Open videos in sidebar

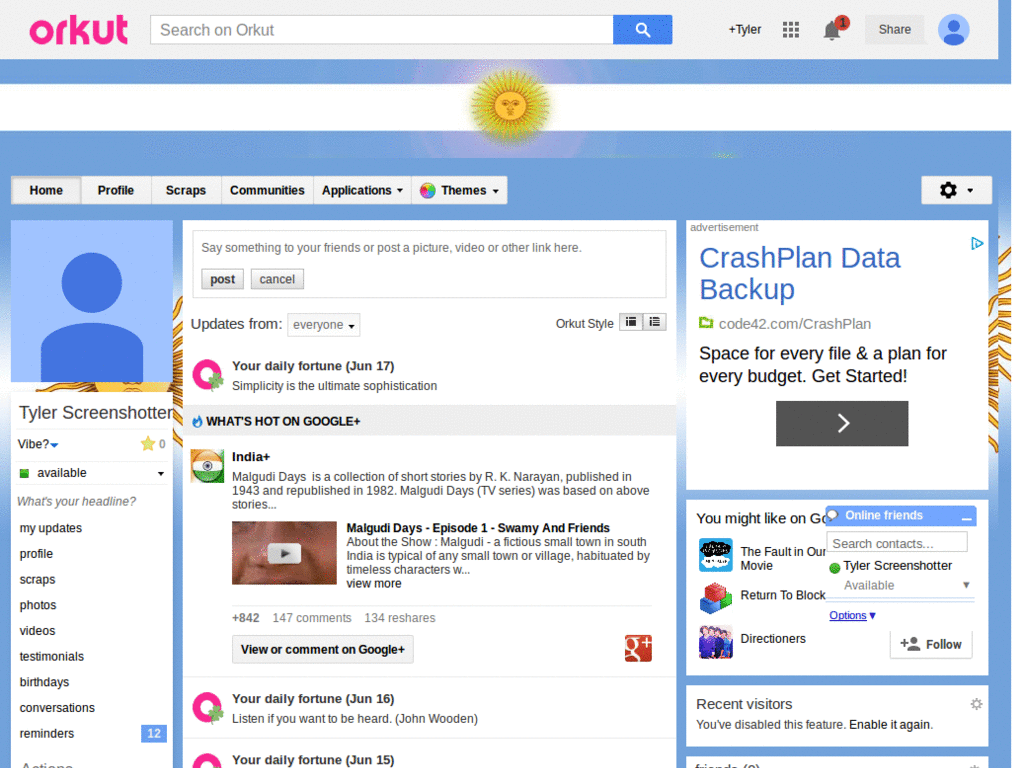pyautogui.click(x=37, y=631)
